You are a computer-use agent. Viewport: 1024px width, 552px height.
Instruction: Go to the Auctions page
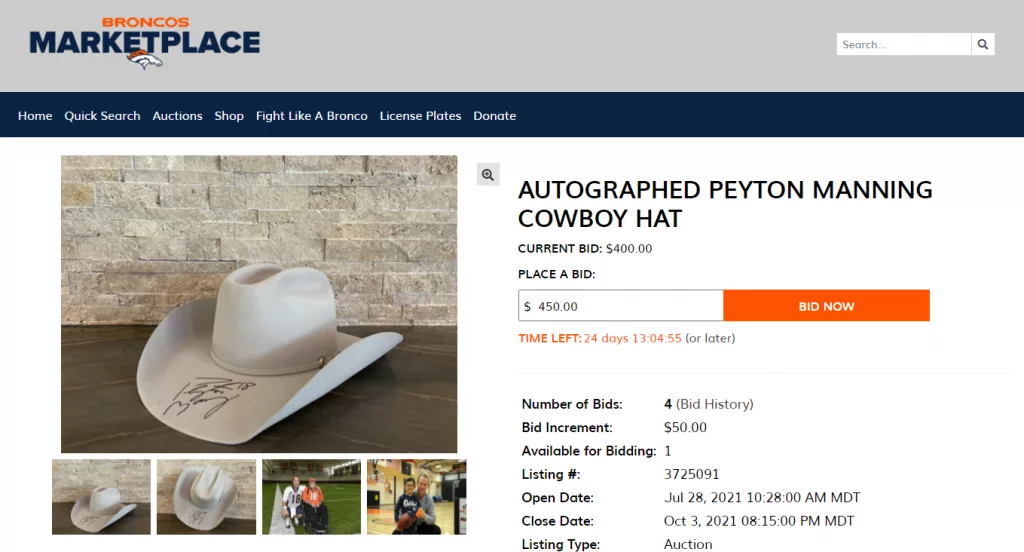pos(178,116)
